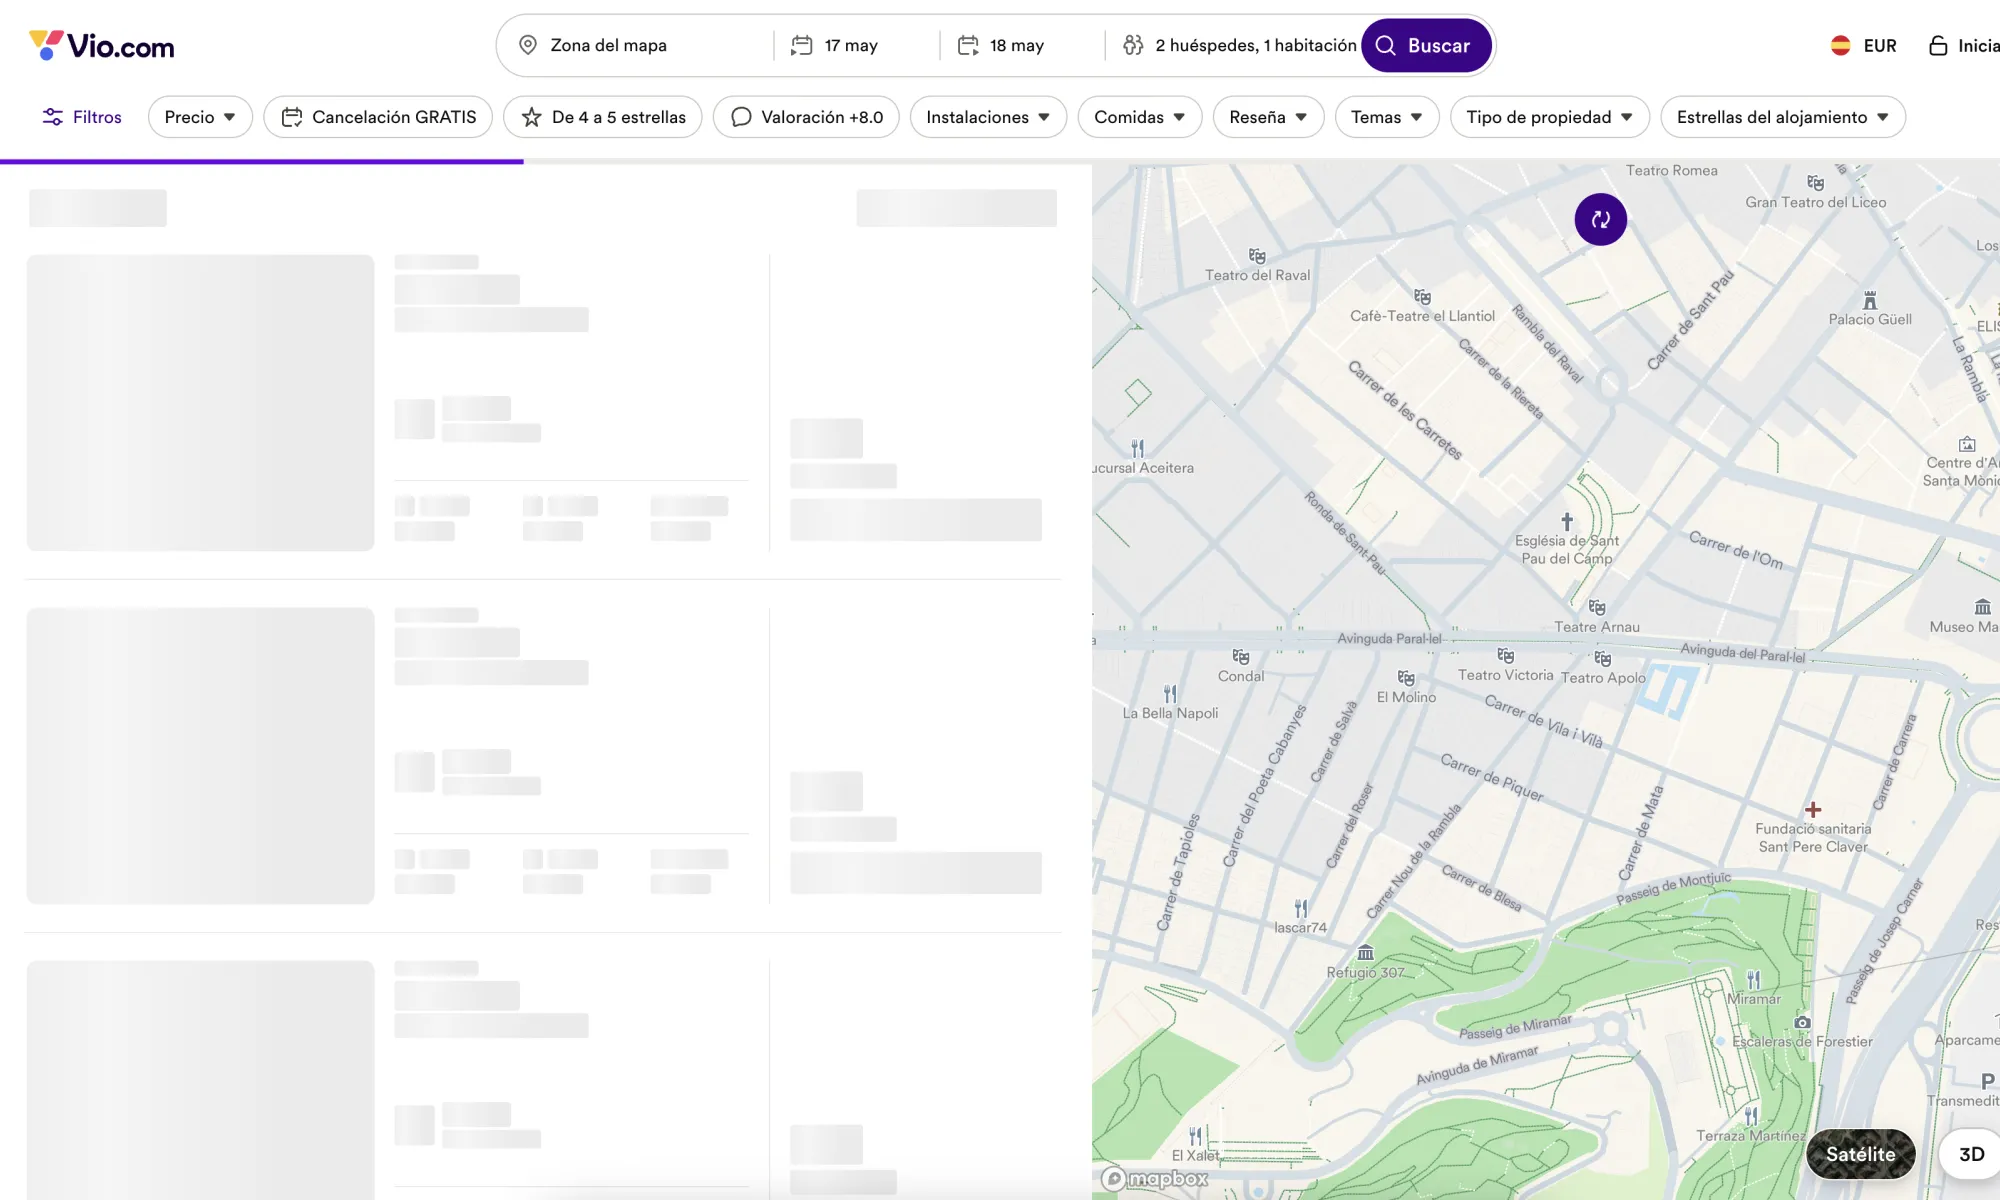Click the Zona del mapa destination field
Viewport: 2000px width, 1200px height.
coord(640,45)
